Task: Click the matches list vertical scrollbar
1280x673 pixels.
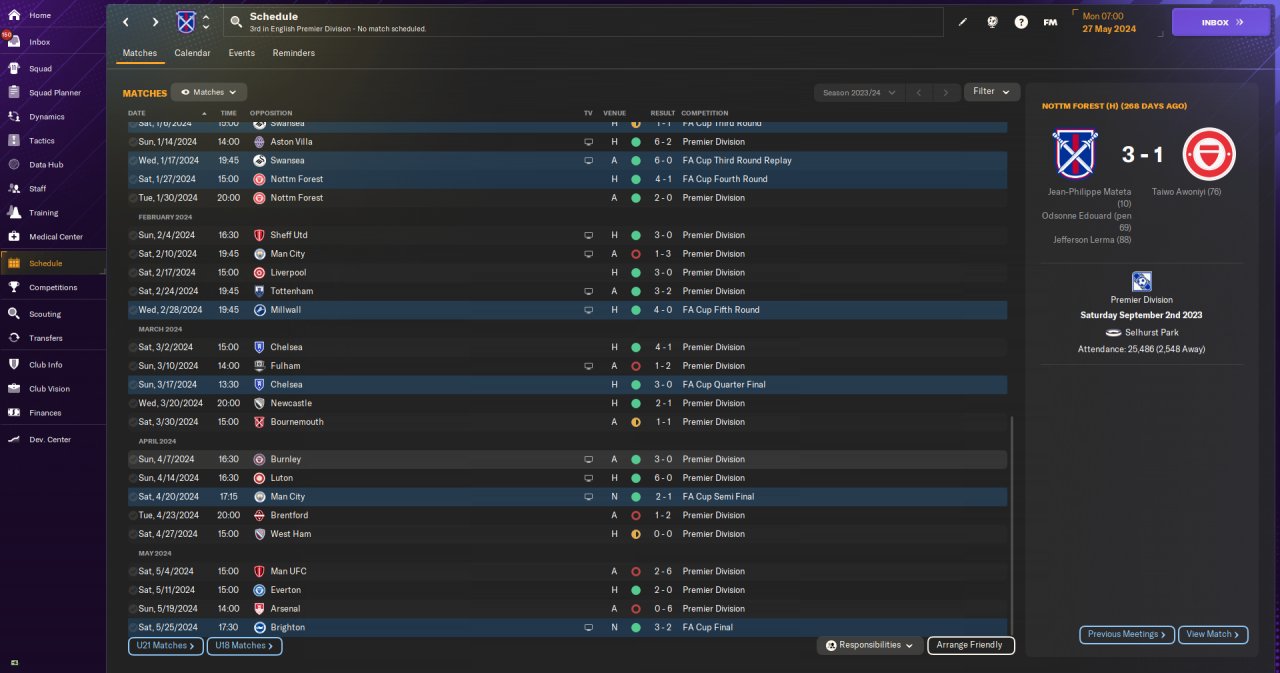Action: point(1012,525)
